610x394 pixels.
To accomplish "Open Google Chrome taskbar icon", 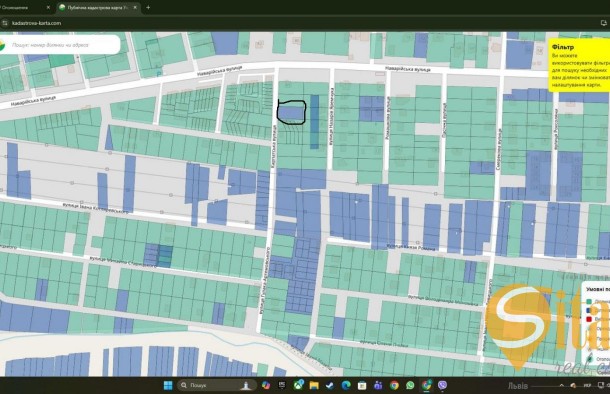I will (x=394, y=385).
